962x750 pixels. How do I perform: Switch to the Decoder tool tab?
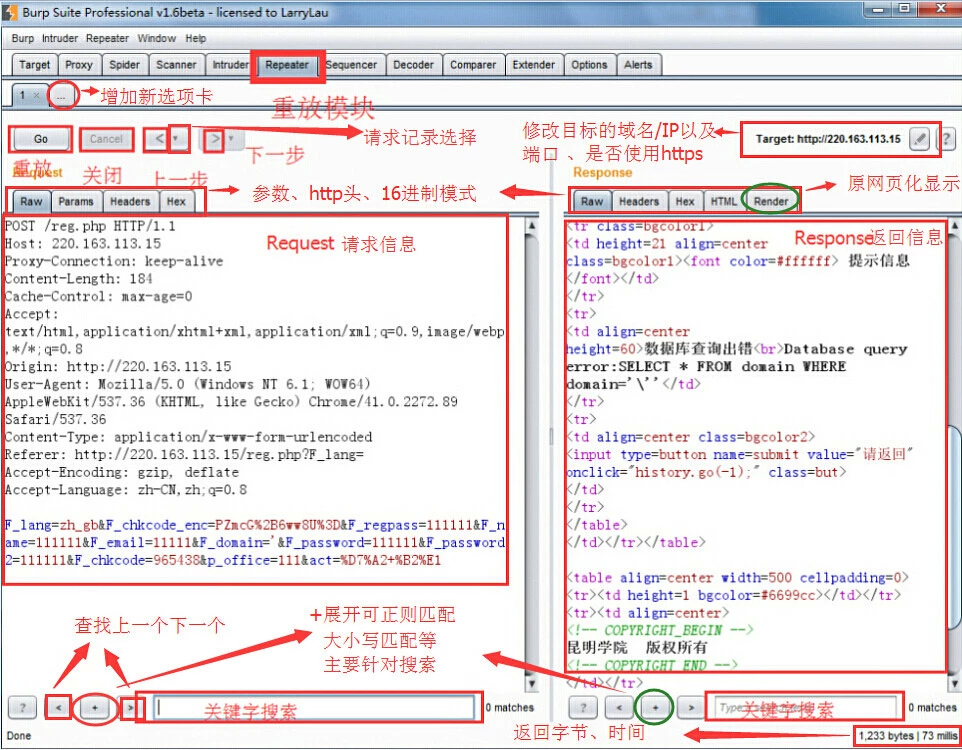point(414,64)
